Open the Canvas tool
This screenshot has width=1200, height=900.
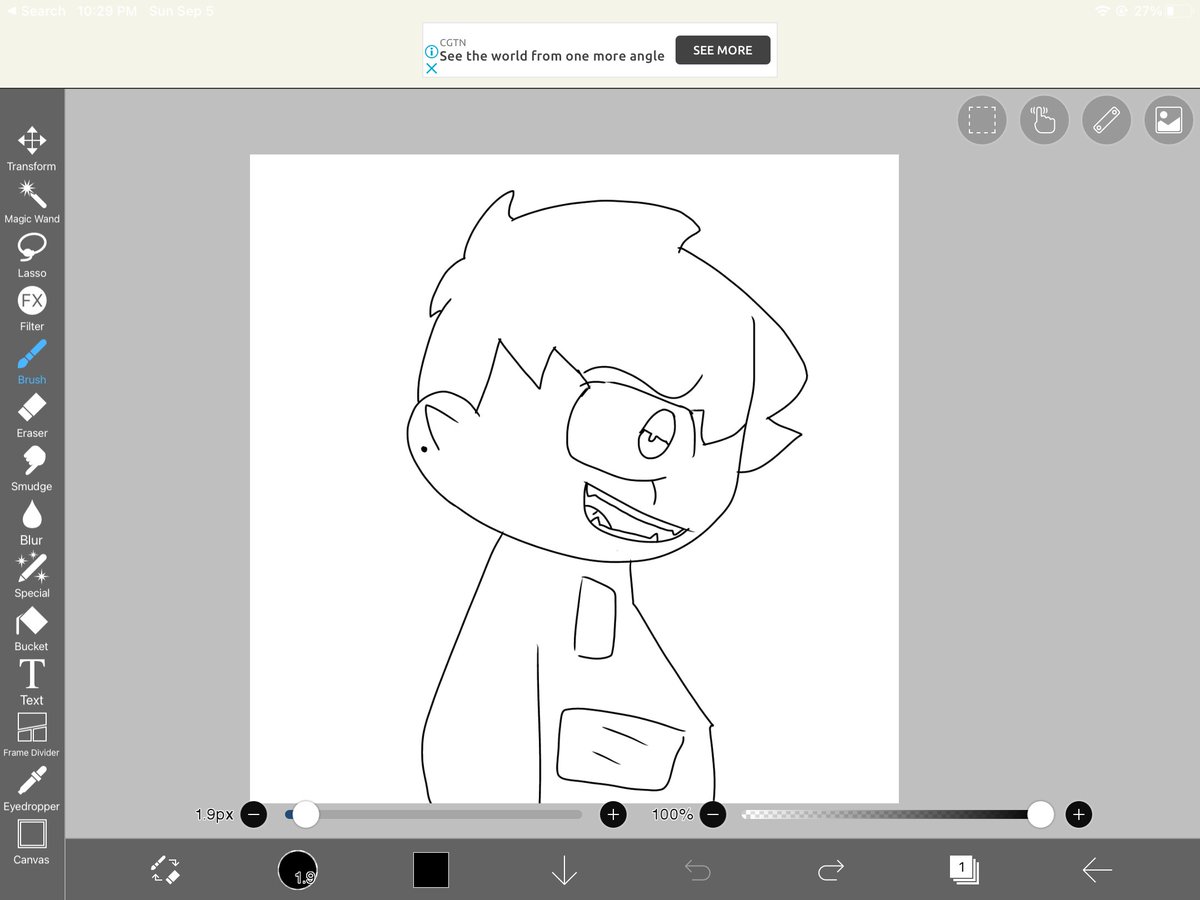click(x=32, y=842)
